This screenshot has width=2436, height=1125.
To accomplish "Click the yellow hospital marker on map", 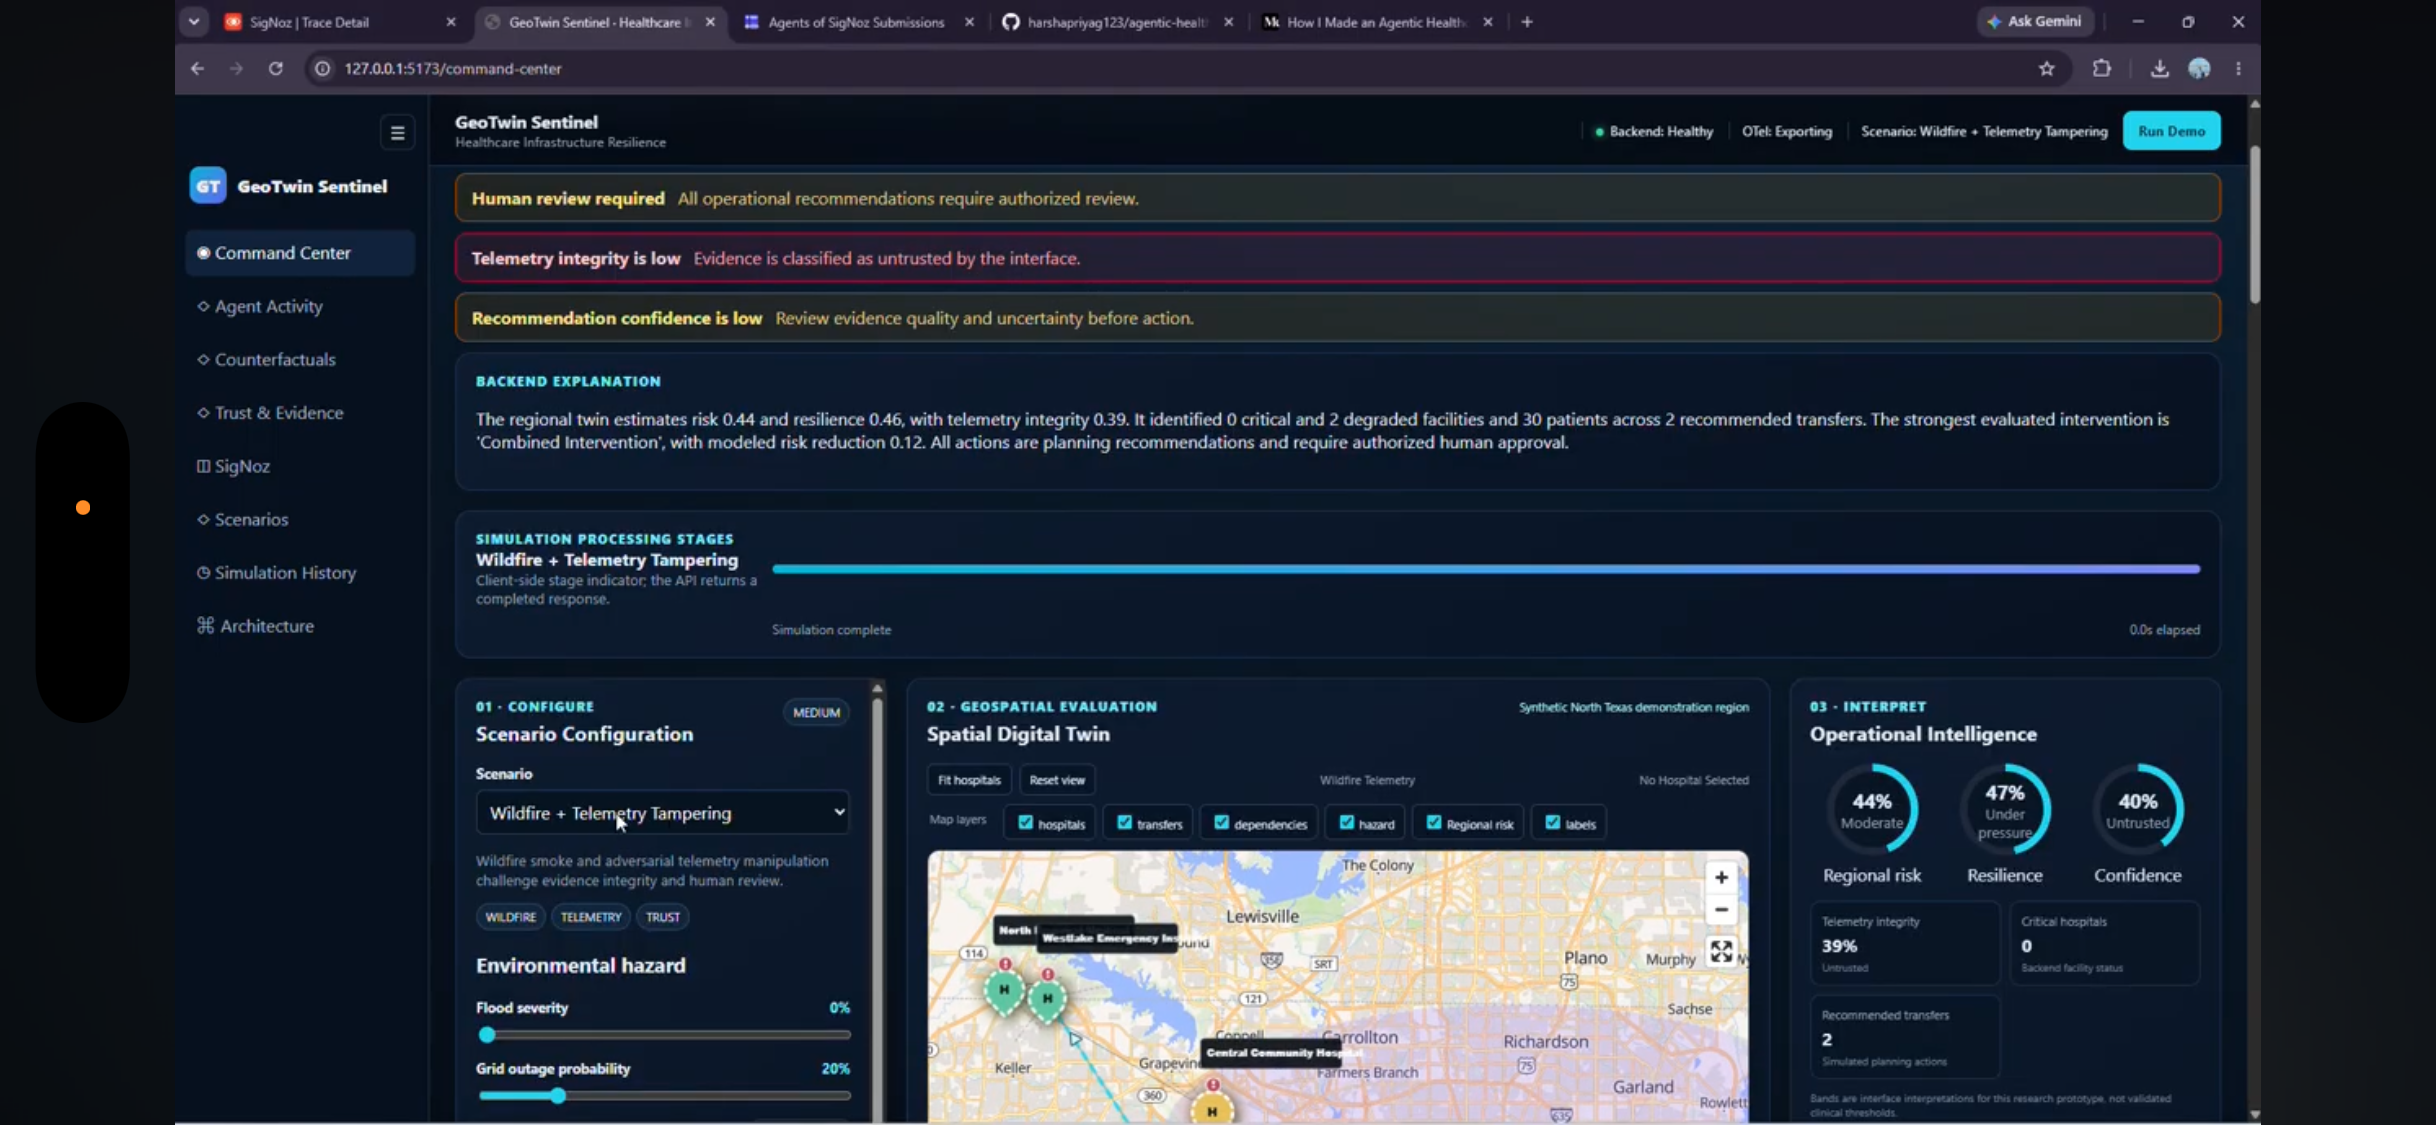I will point(1212,1110).
